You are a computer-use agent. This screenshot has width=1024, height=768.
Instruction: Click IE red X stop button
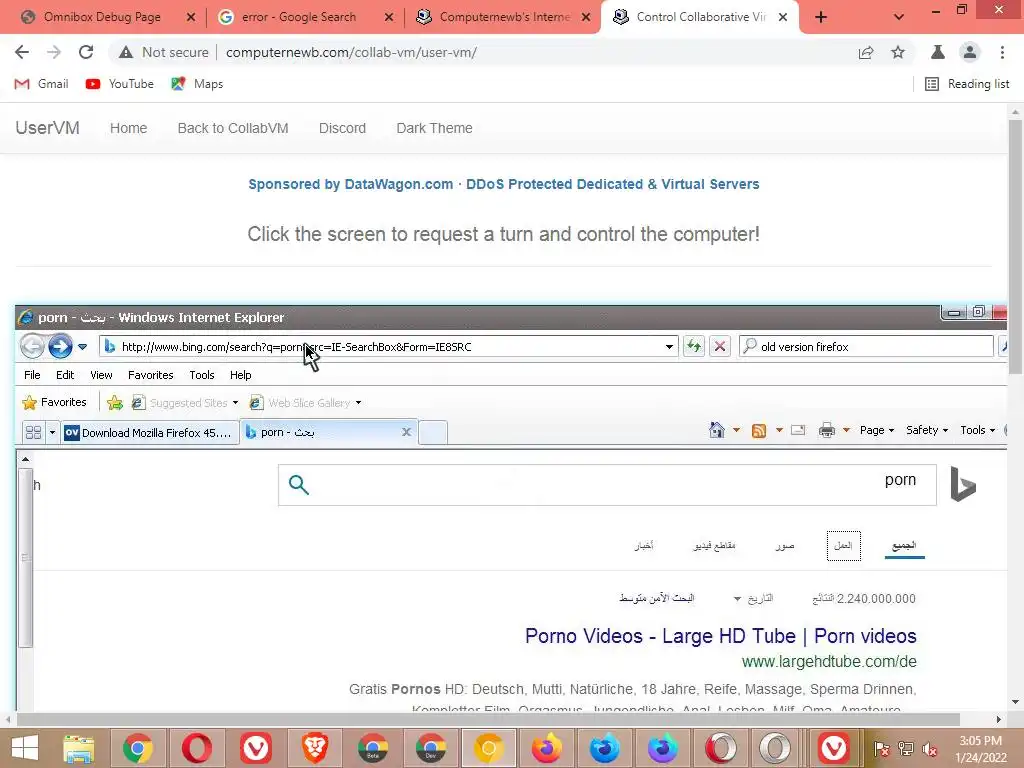(720, 346)
